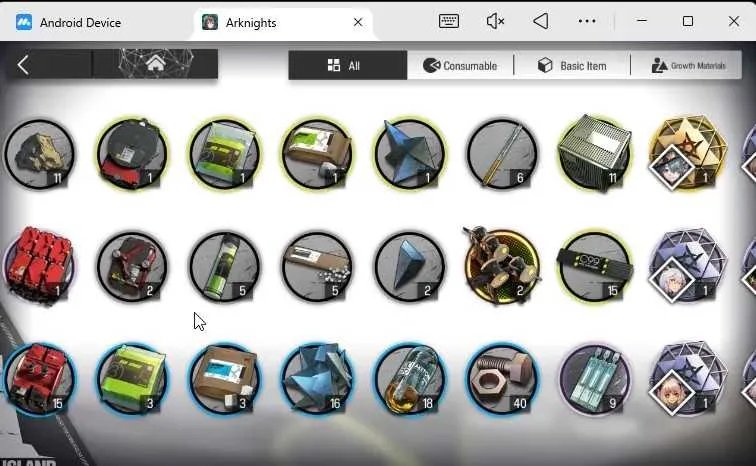Select the thin rod item with count 6
This screenshot has width=756, height=466.
[x=502, y=154]
